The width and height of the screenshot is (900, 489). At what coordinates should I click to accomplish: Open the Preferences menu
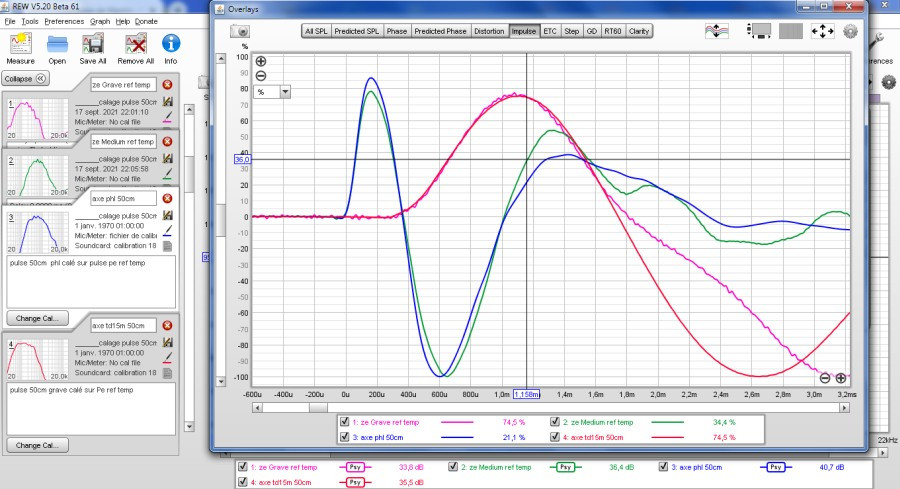pos(64,20)
